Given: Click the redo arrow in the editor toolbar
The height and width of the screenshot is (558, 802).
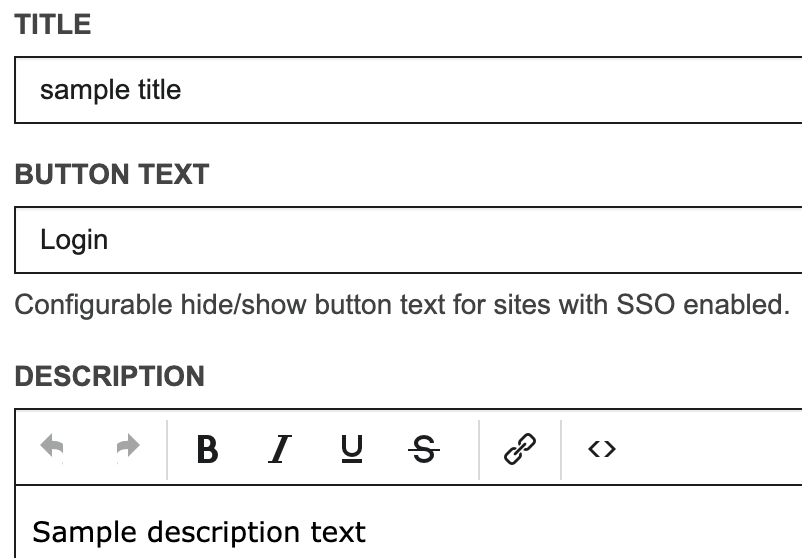Looking at the screenshot, I should click(x=127, y=449).
